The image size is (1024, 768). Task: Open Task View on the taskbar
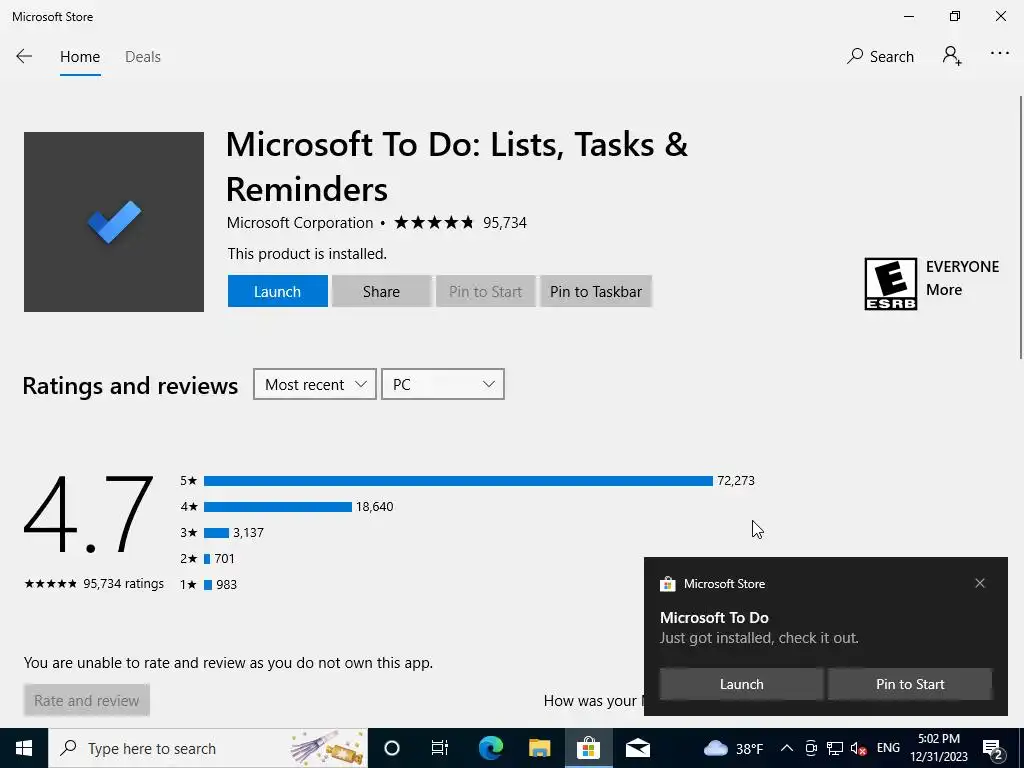tap(440, 748)
